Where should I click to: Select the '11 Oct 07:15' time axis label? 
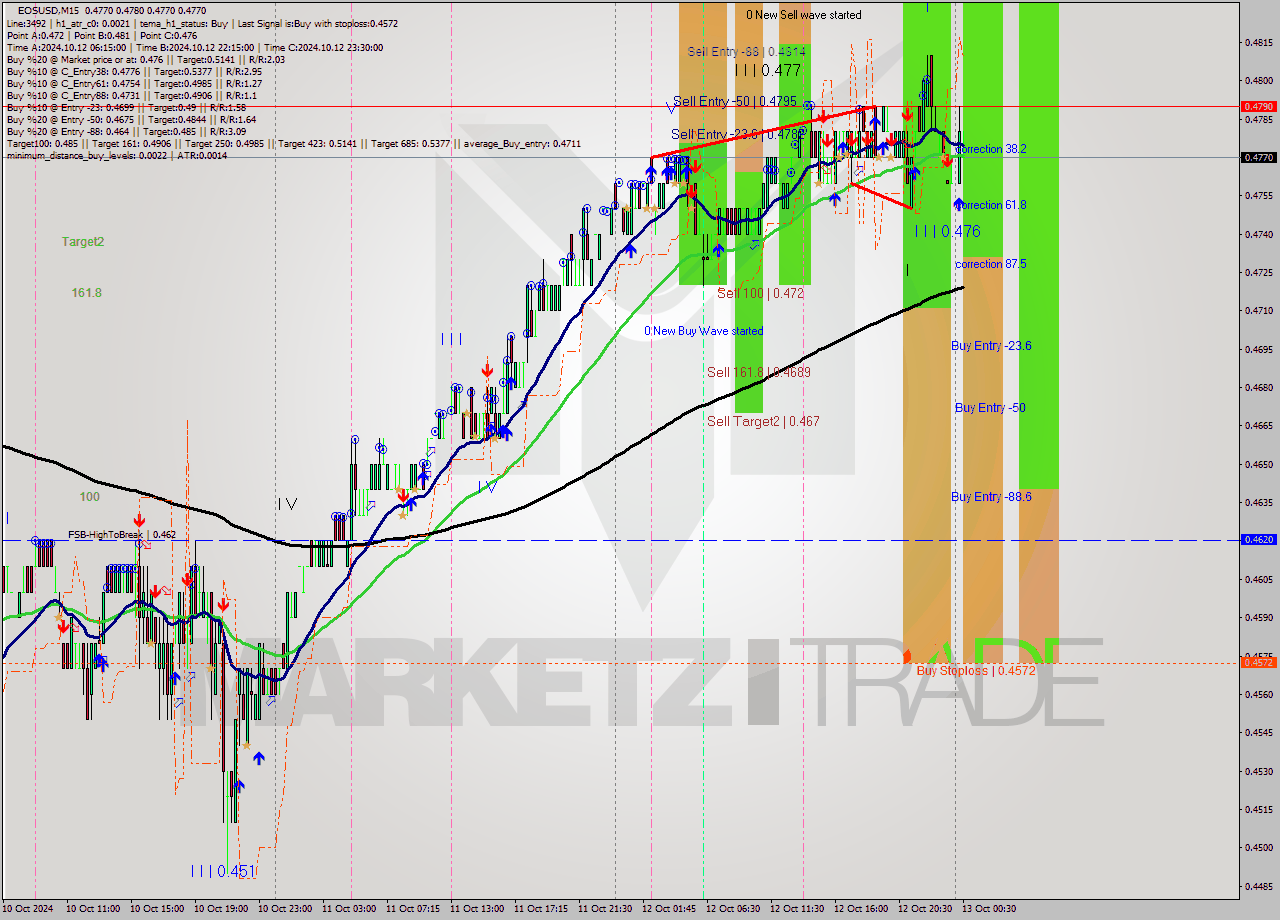coord(413,909)
